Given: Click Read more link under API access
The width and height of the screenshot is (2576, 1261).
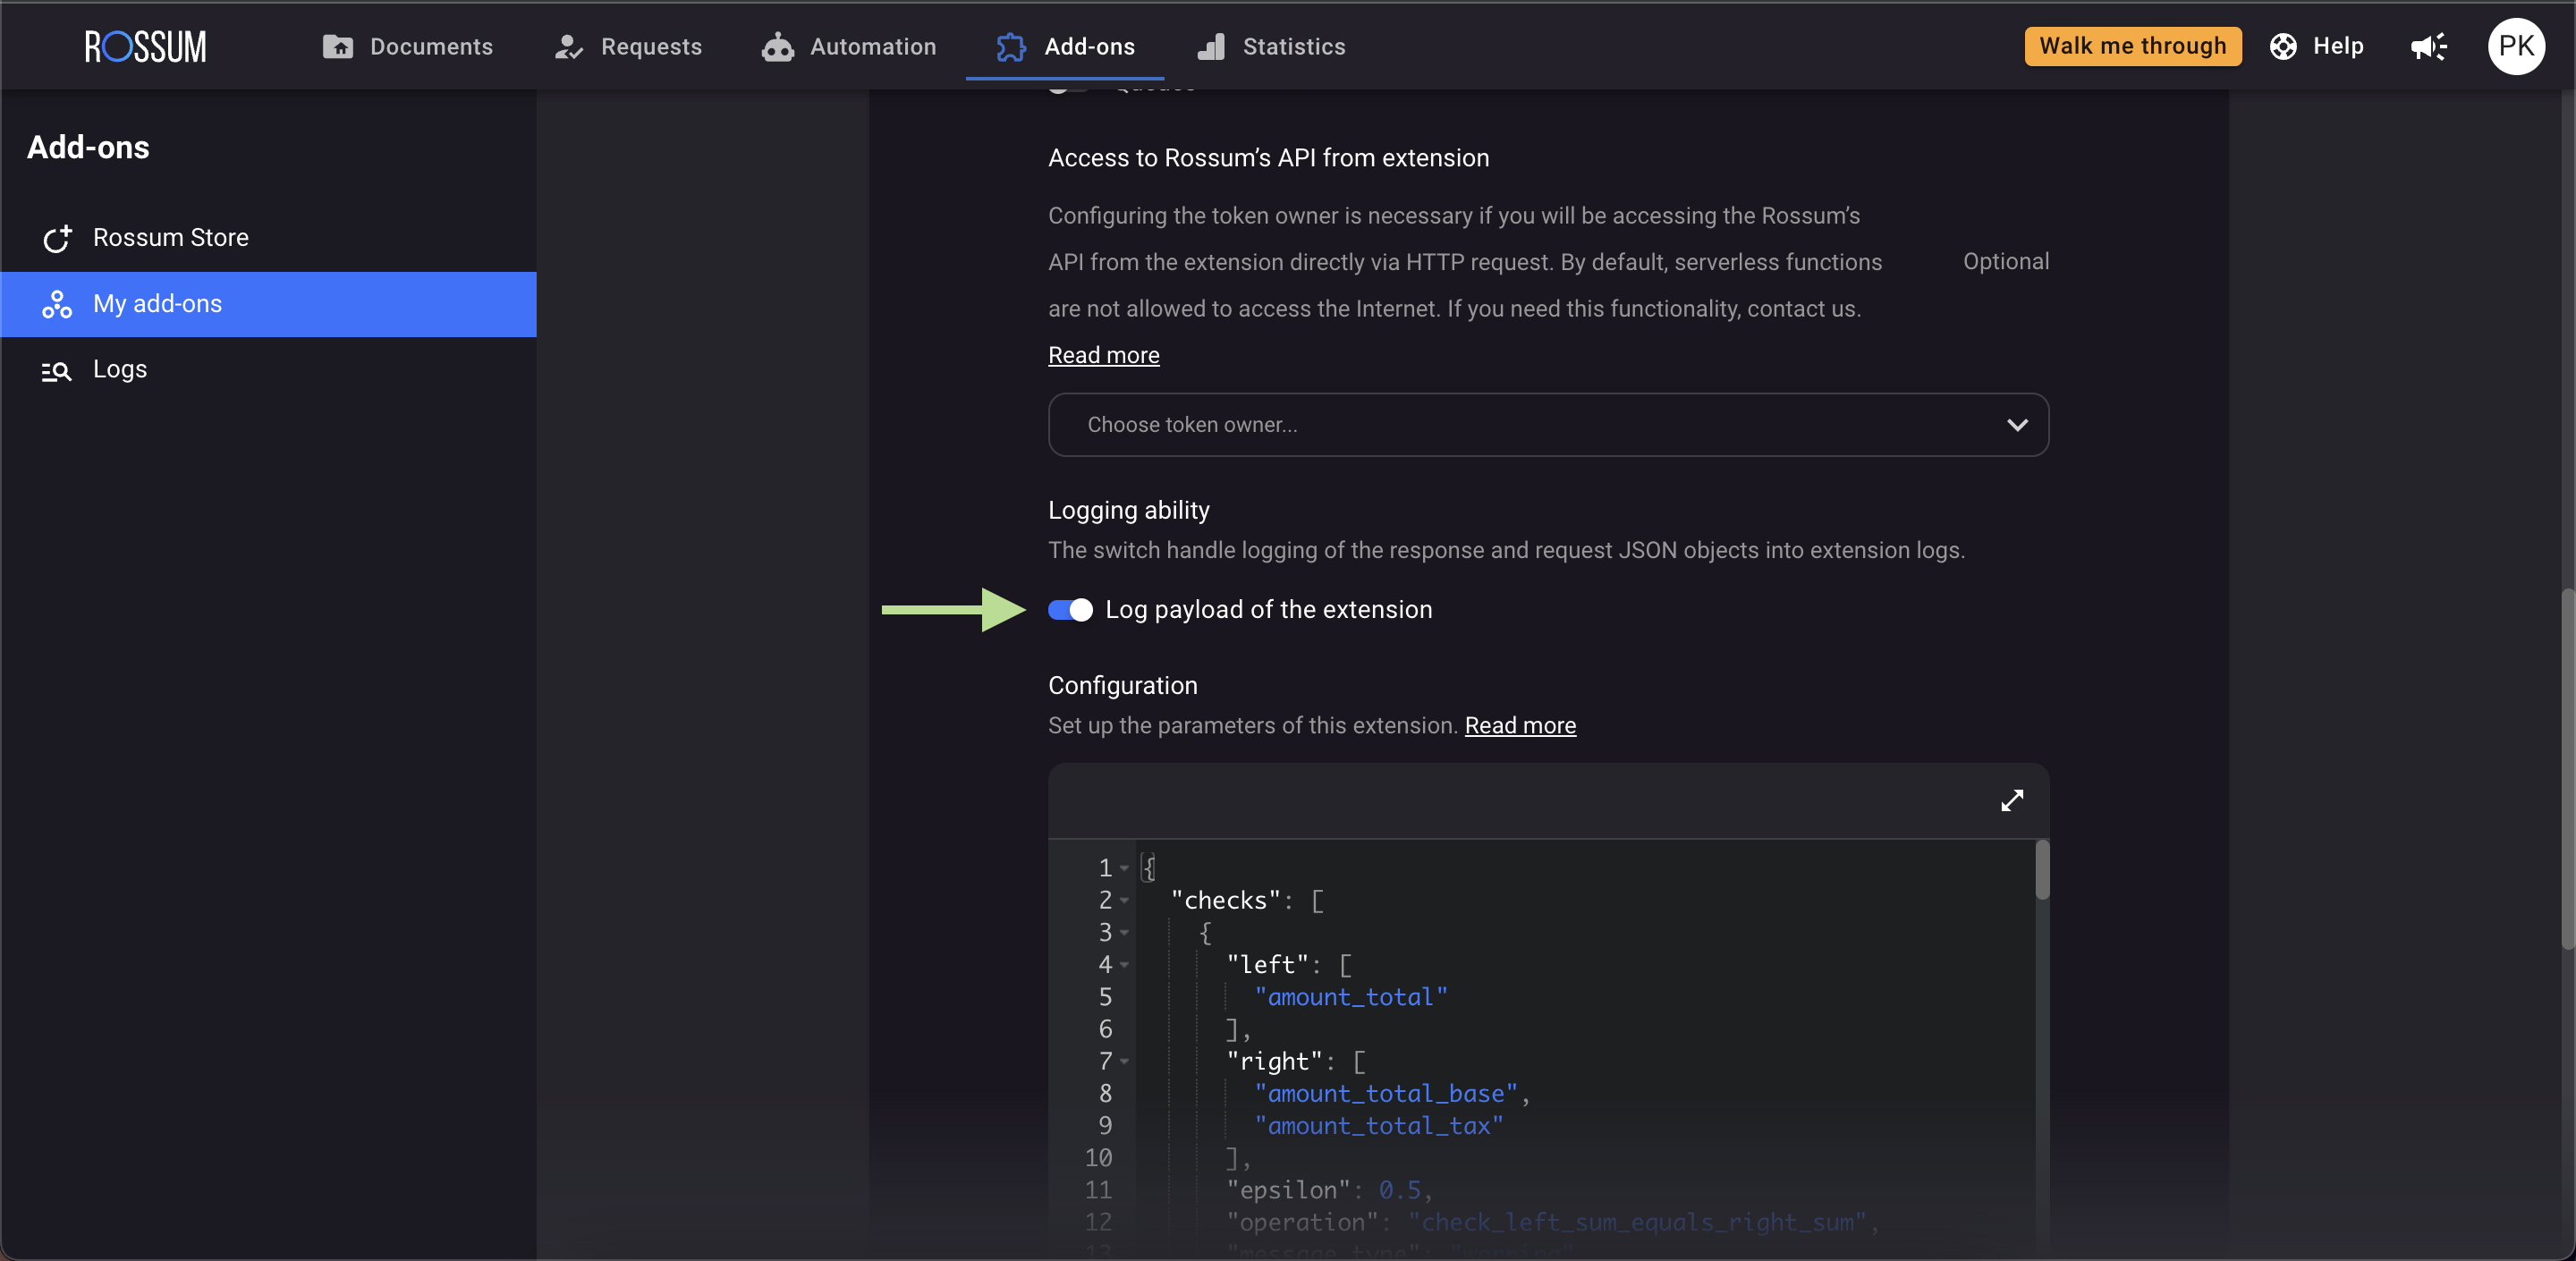Looking at the screenshot, I should coord(1103,355).
